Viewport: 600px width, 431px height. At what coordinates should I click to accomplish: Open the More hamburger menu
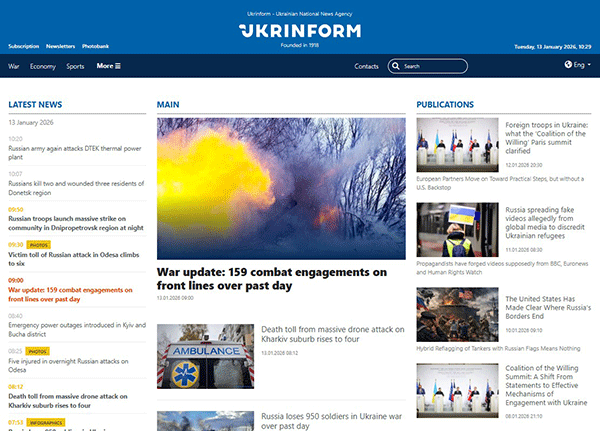(x=109, y=66)
